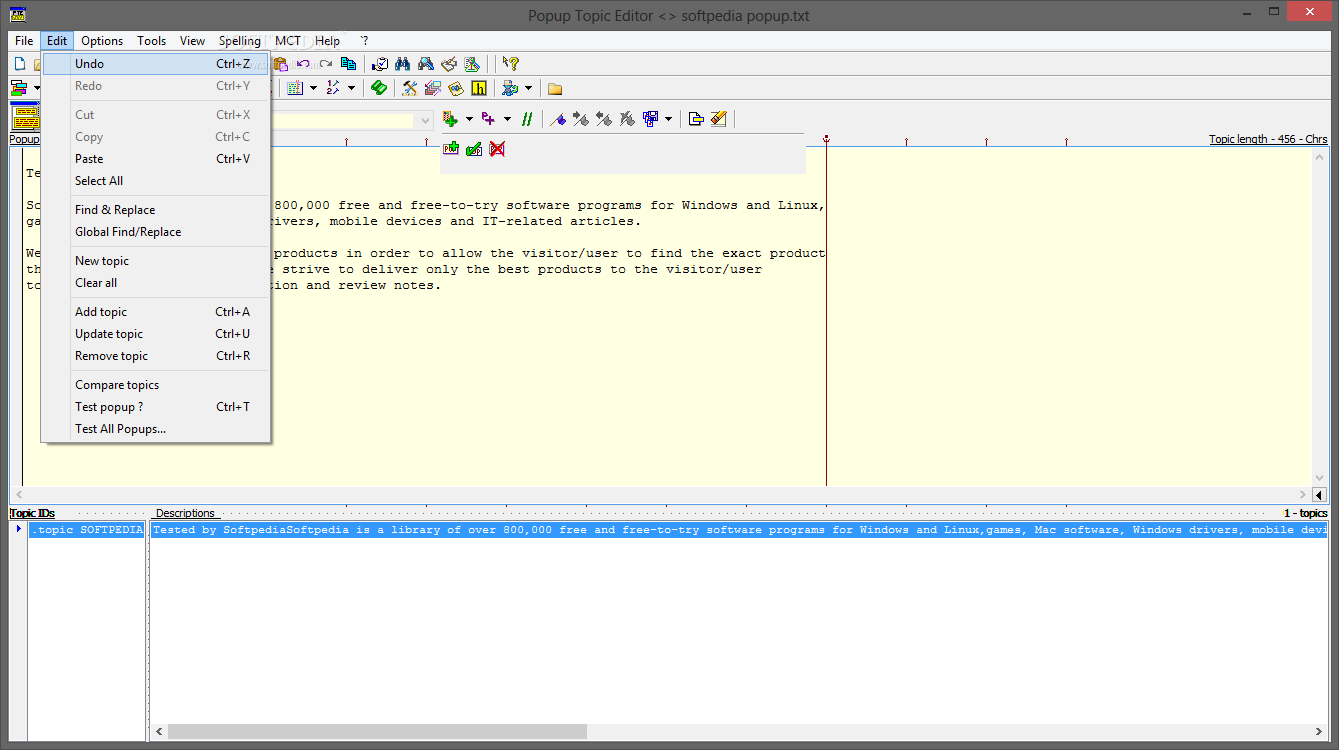Choose Remove topic menu entry
Screen dimensions: 1339x750
155,356
